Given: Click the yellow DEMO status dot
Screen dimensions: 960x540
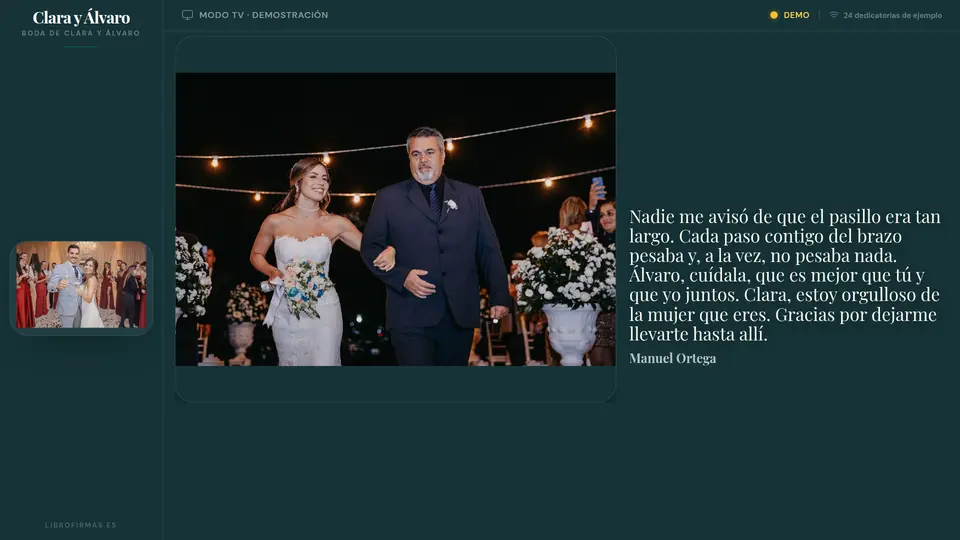Looking at the screenshot, I should click(x=774, y=15).
